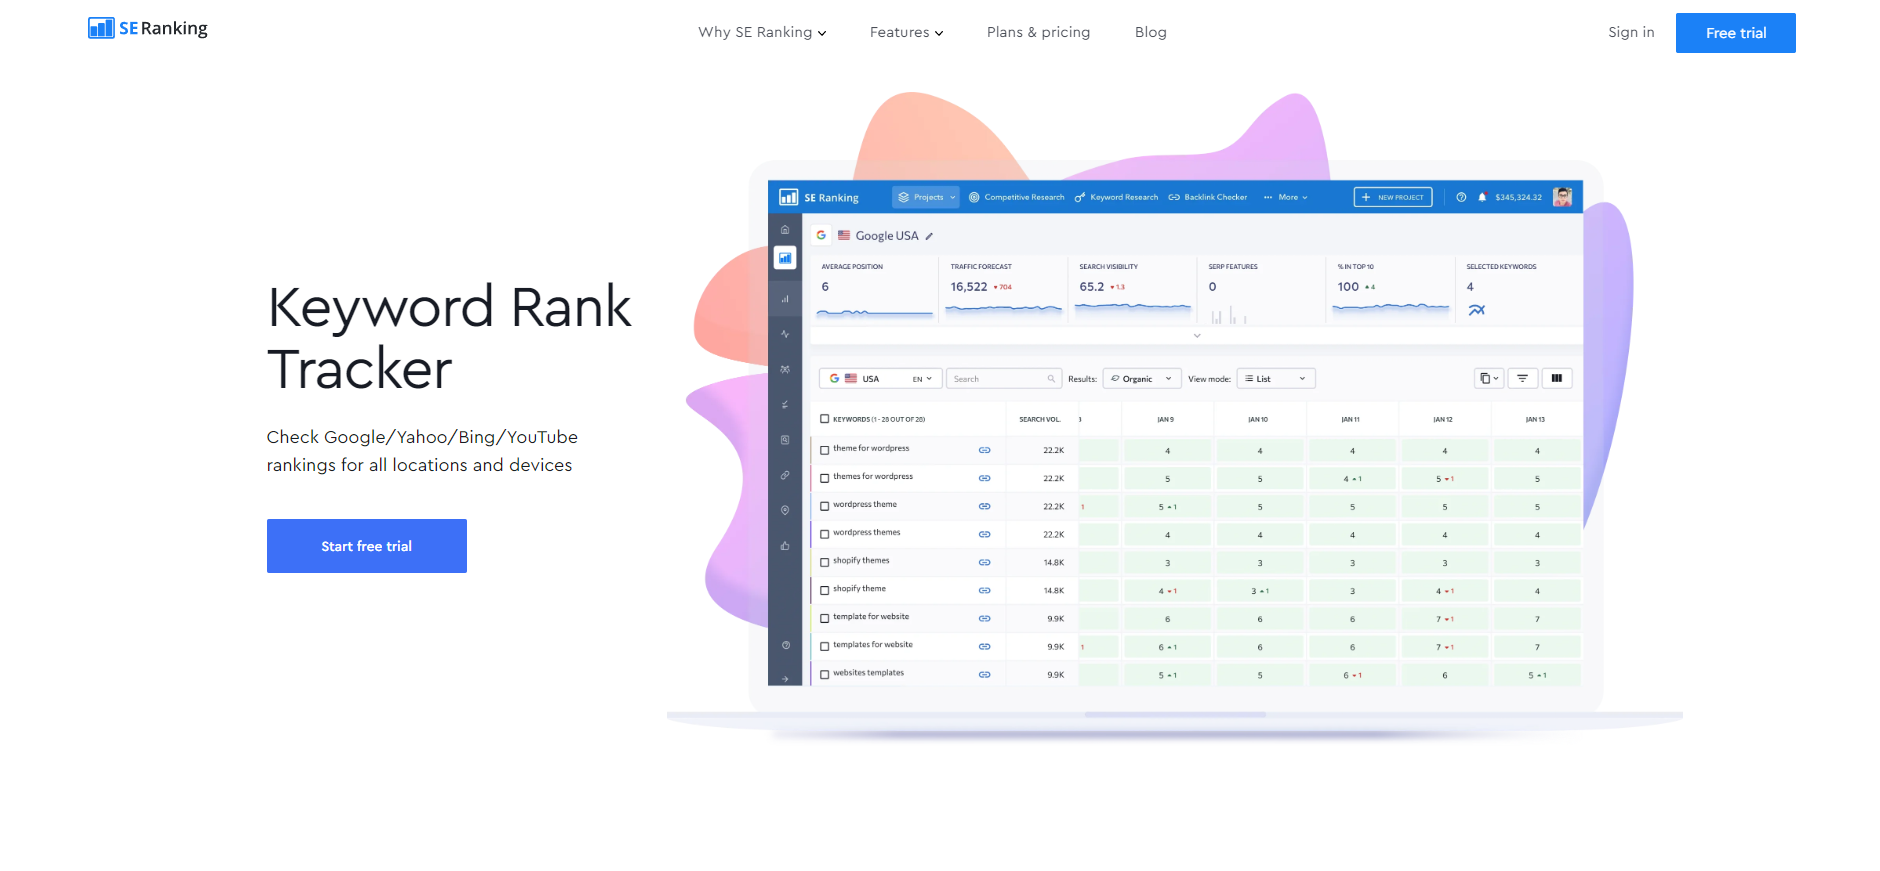This screenshot has height=871, width=1880.
Task: Open the filter icon button
Action: [1522, 378]
